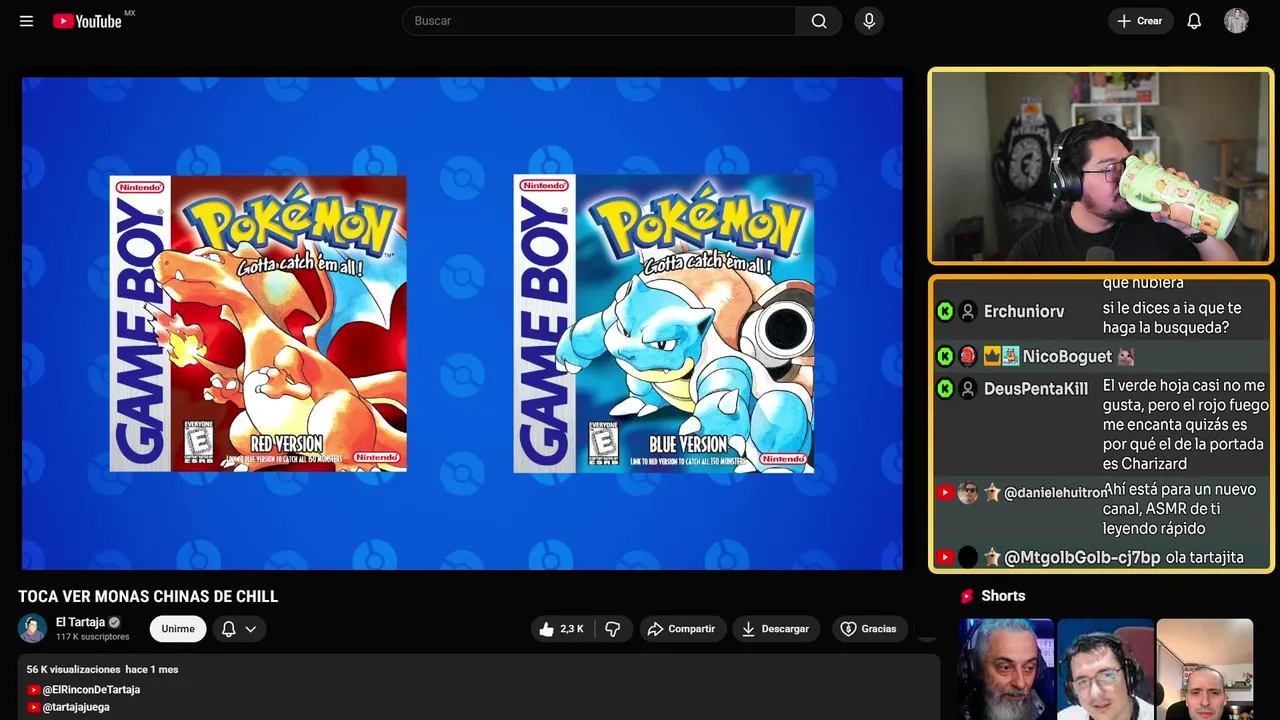Open the Short with gray-bearded man
This screenshot has height=720, width=1280.
tap(1006, 669)
